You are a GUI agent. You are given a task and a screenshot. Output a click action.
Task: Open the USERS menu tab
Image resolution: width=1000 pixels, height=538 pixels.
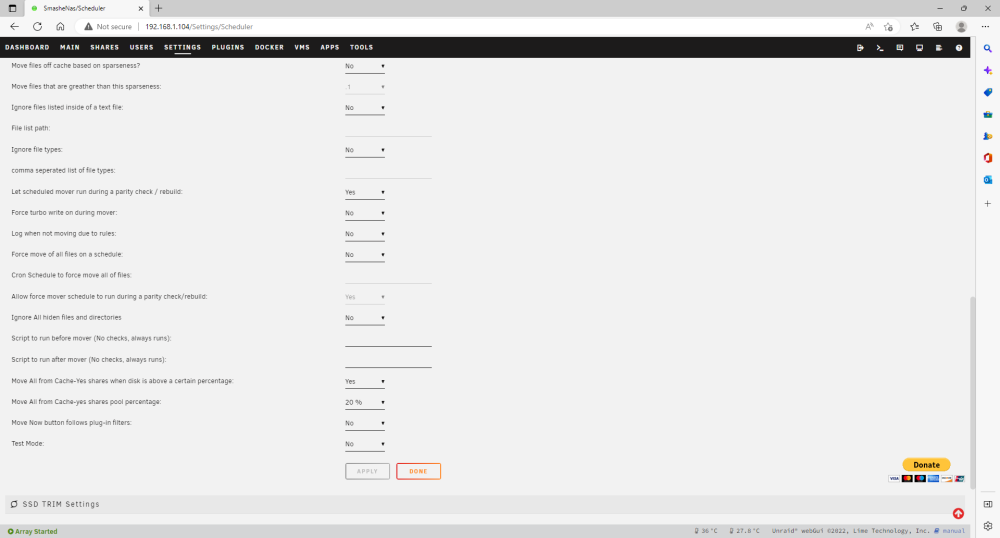pos(142,47)
